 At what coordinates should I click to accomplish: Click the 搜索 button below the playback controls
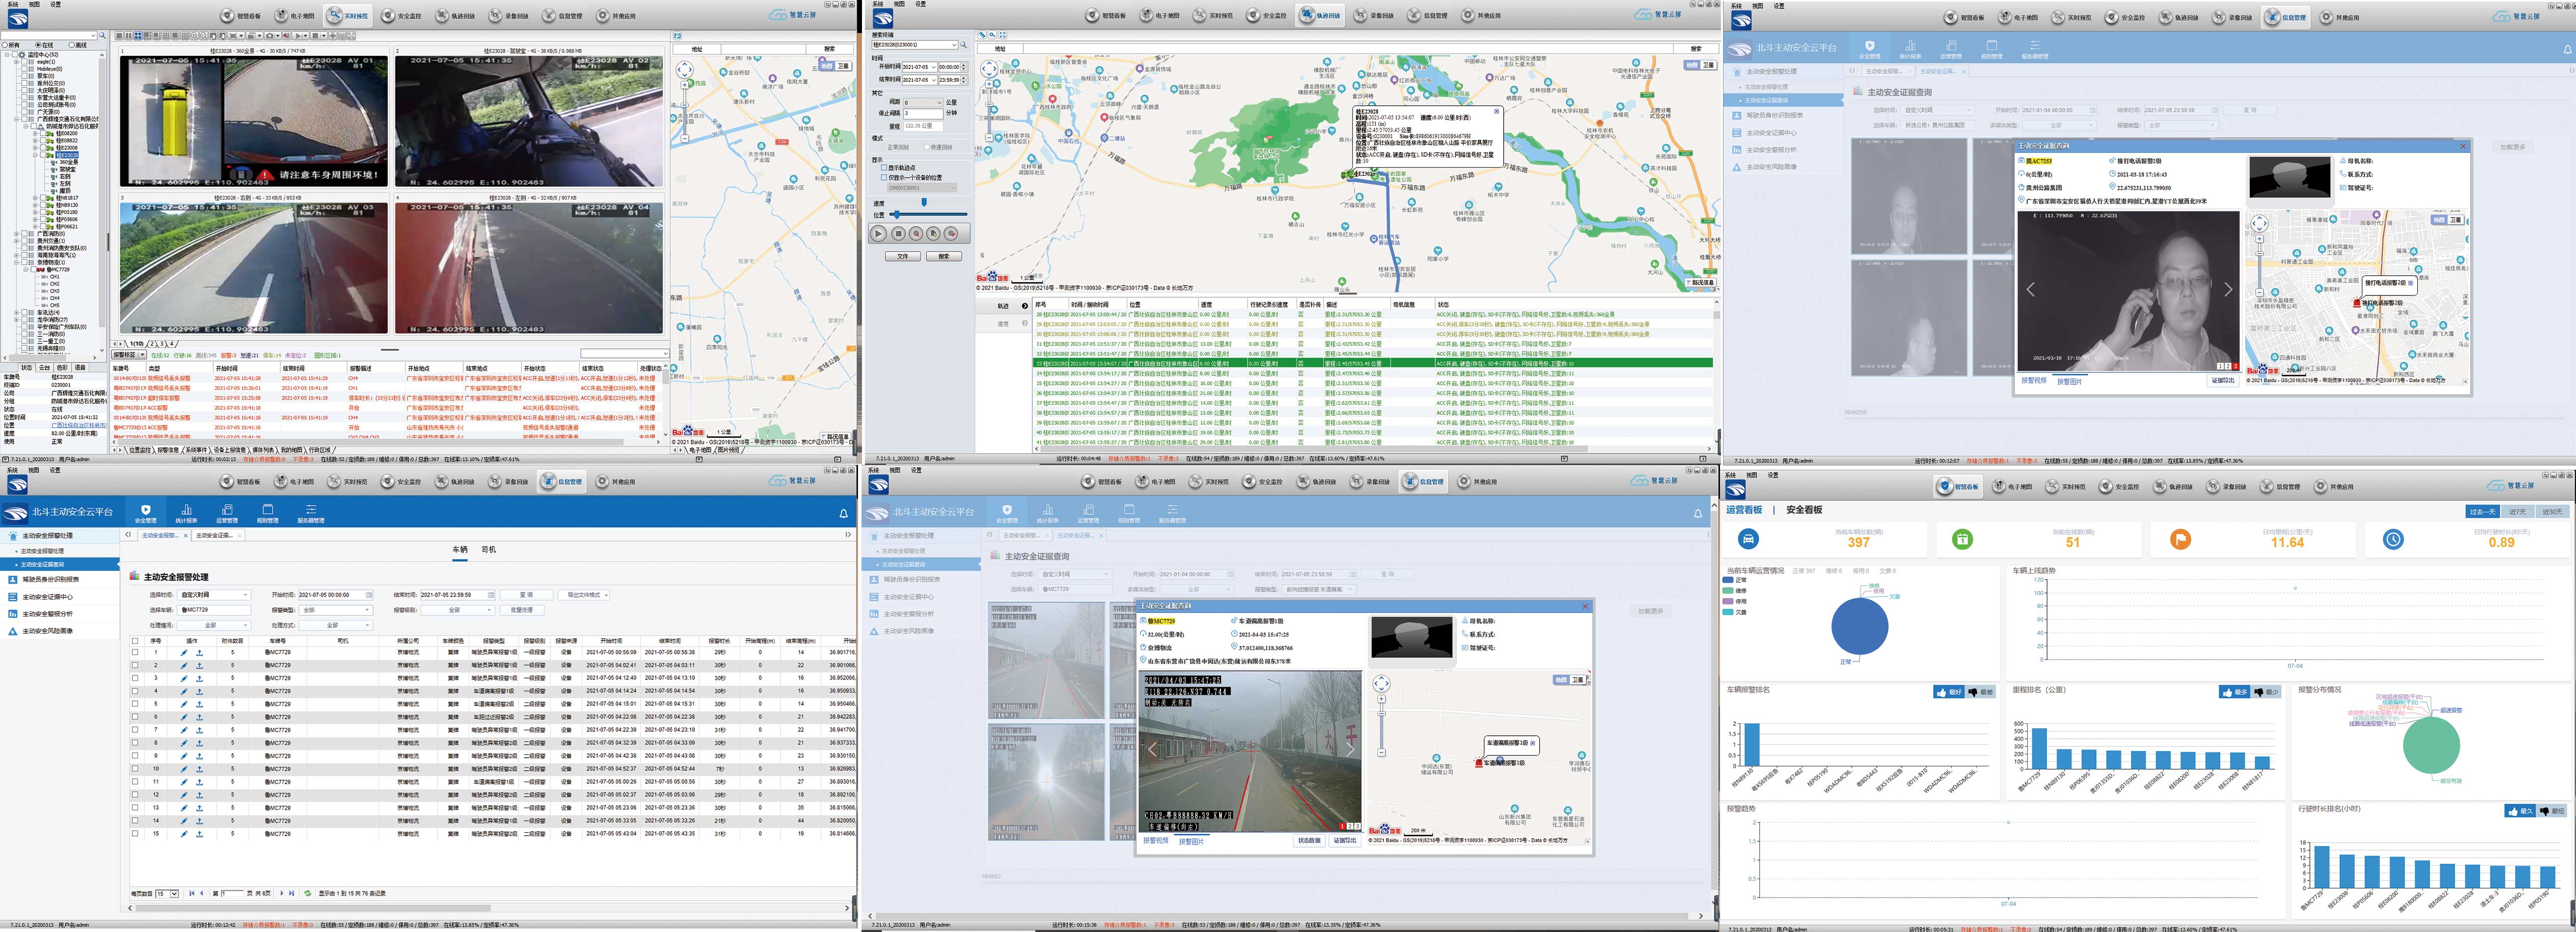coord(944,256)
